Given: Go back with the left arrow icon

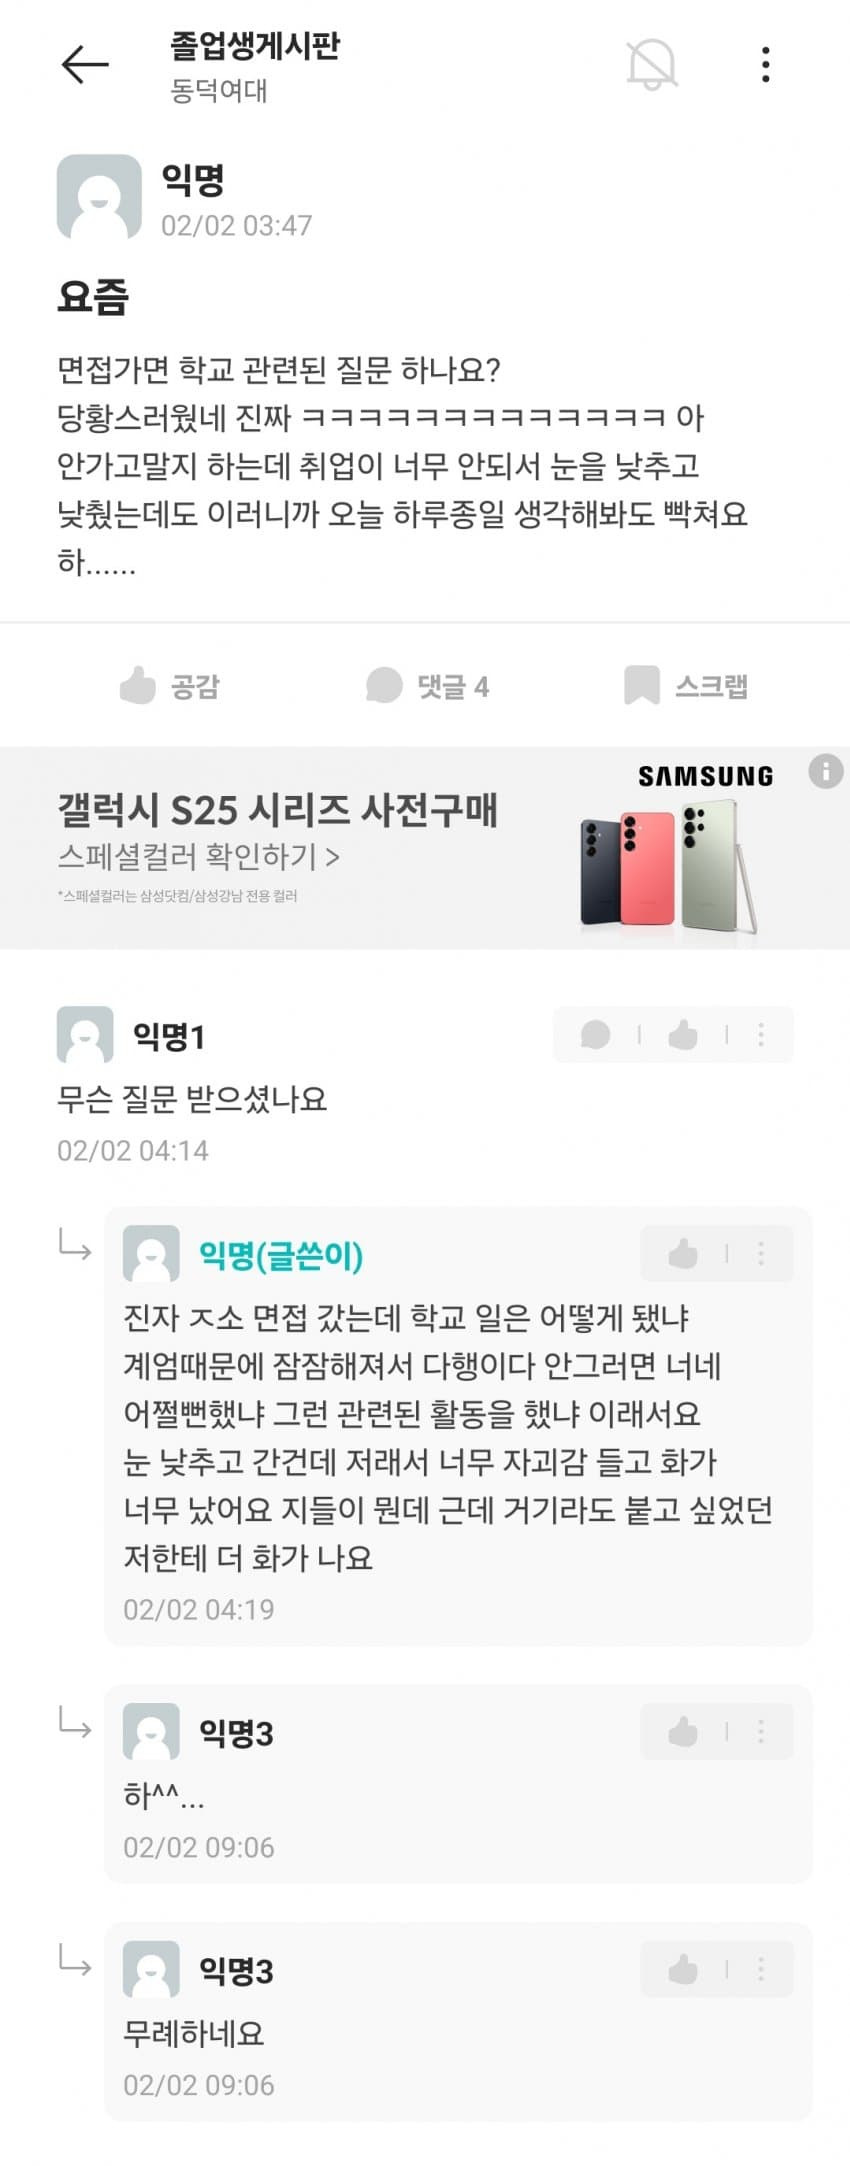Looking at the screenshot, I should tap(85, 65).
